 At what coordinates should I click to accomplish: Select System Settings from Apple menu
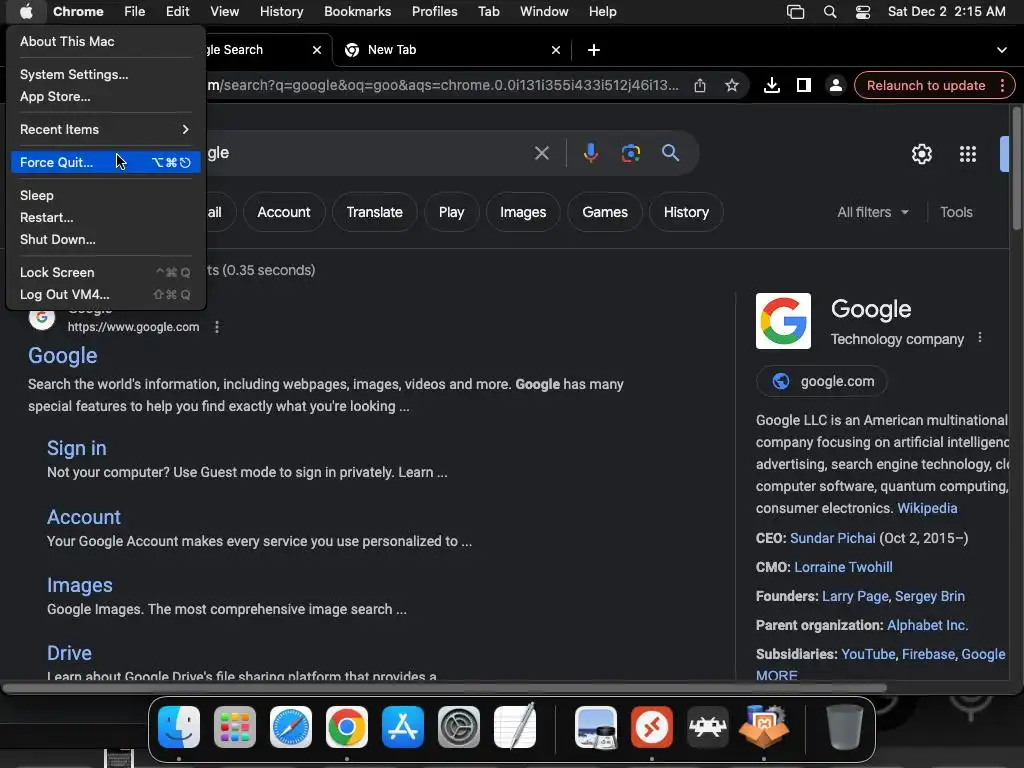105,74
